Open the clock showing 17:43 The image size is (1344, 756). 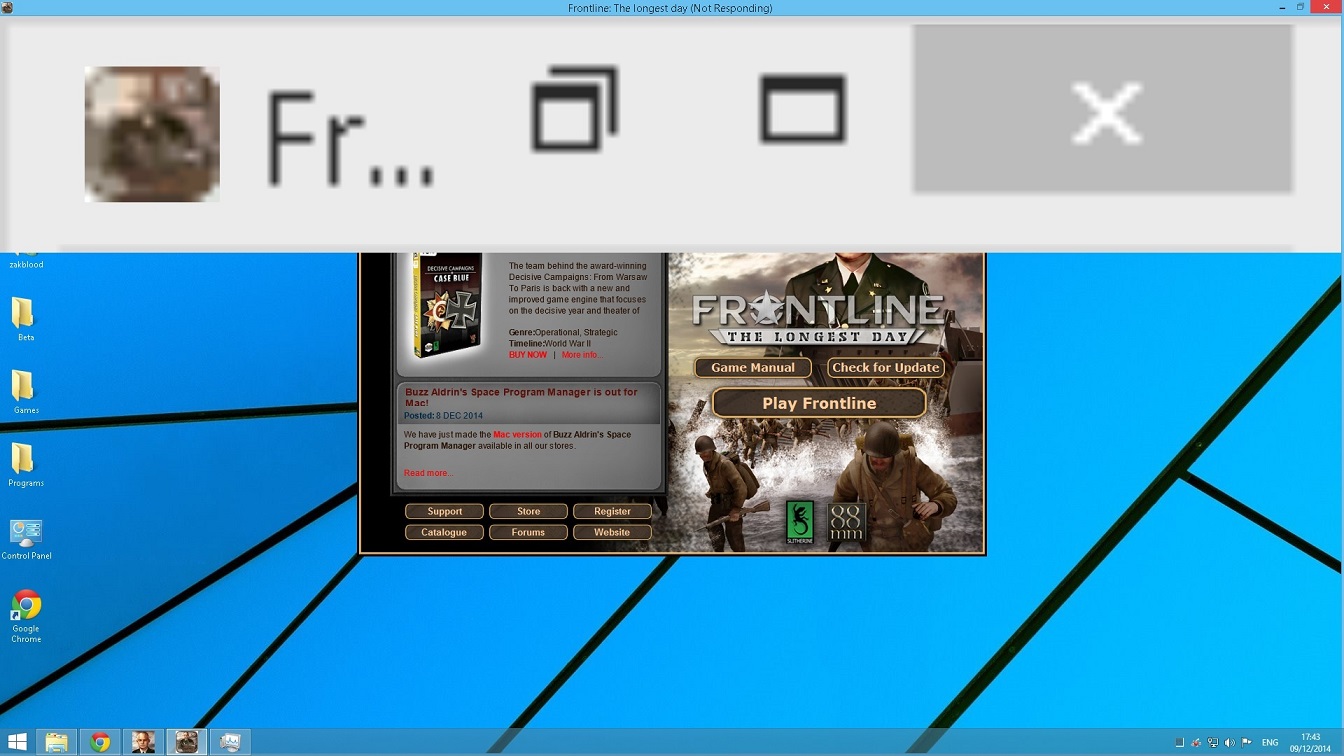click(1311, 742)
